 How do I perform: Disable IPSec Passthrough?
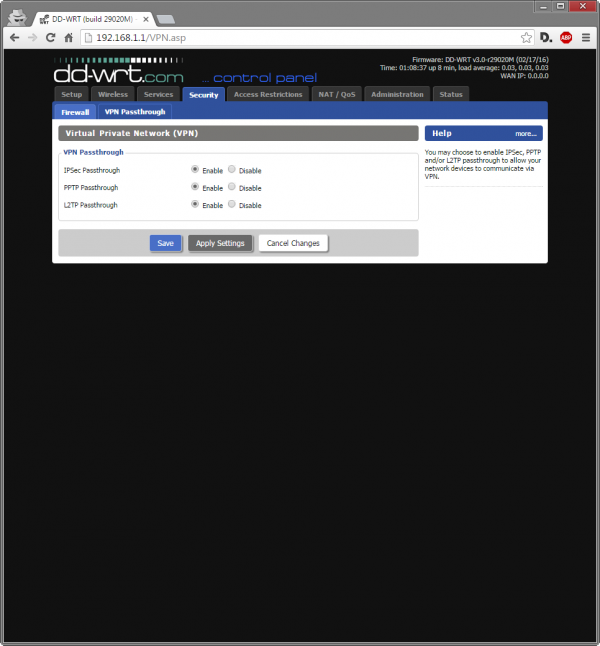point(232,170)
